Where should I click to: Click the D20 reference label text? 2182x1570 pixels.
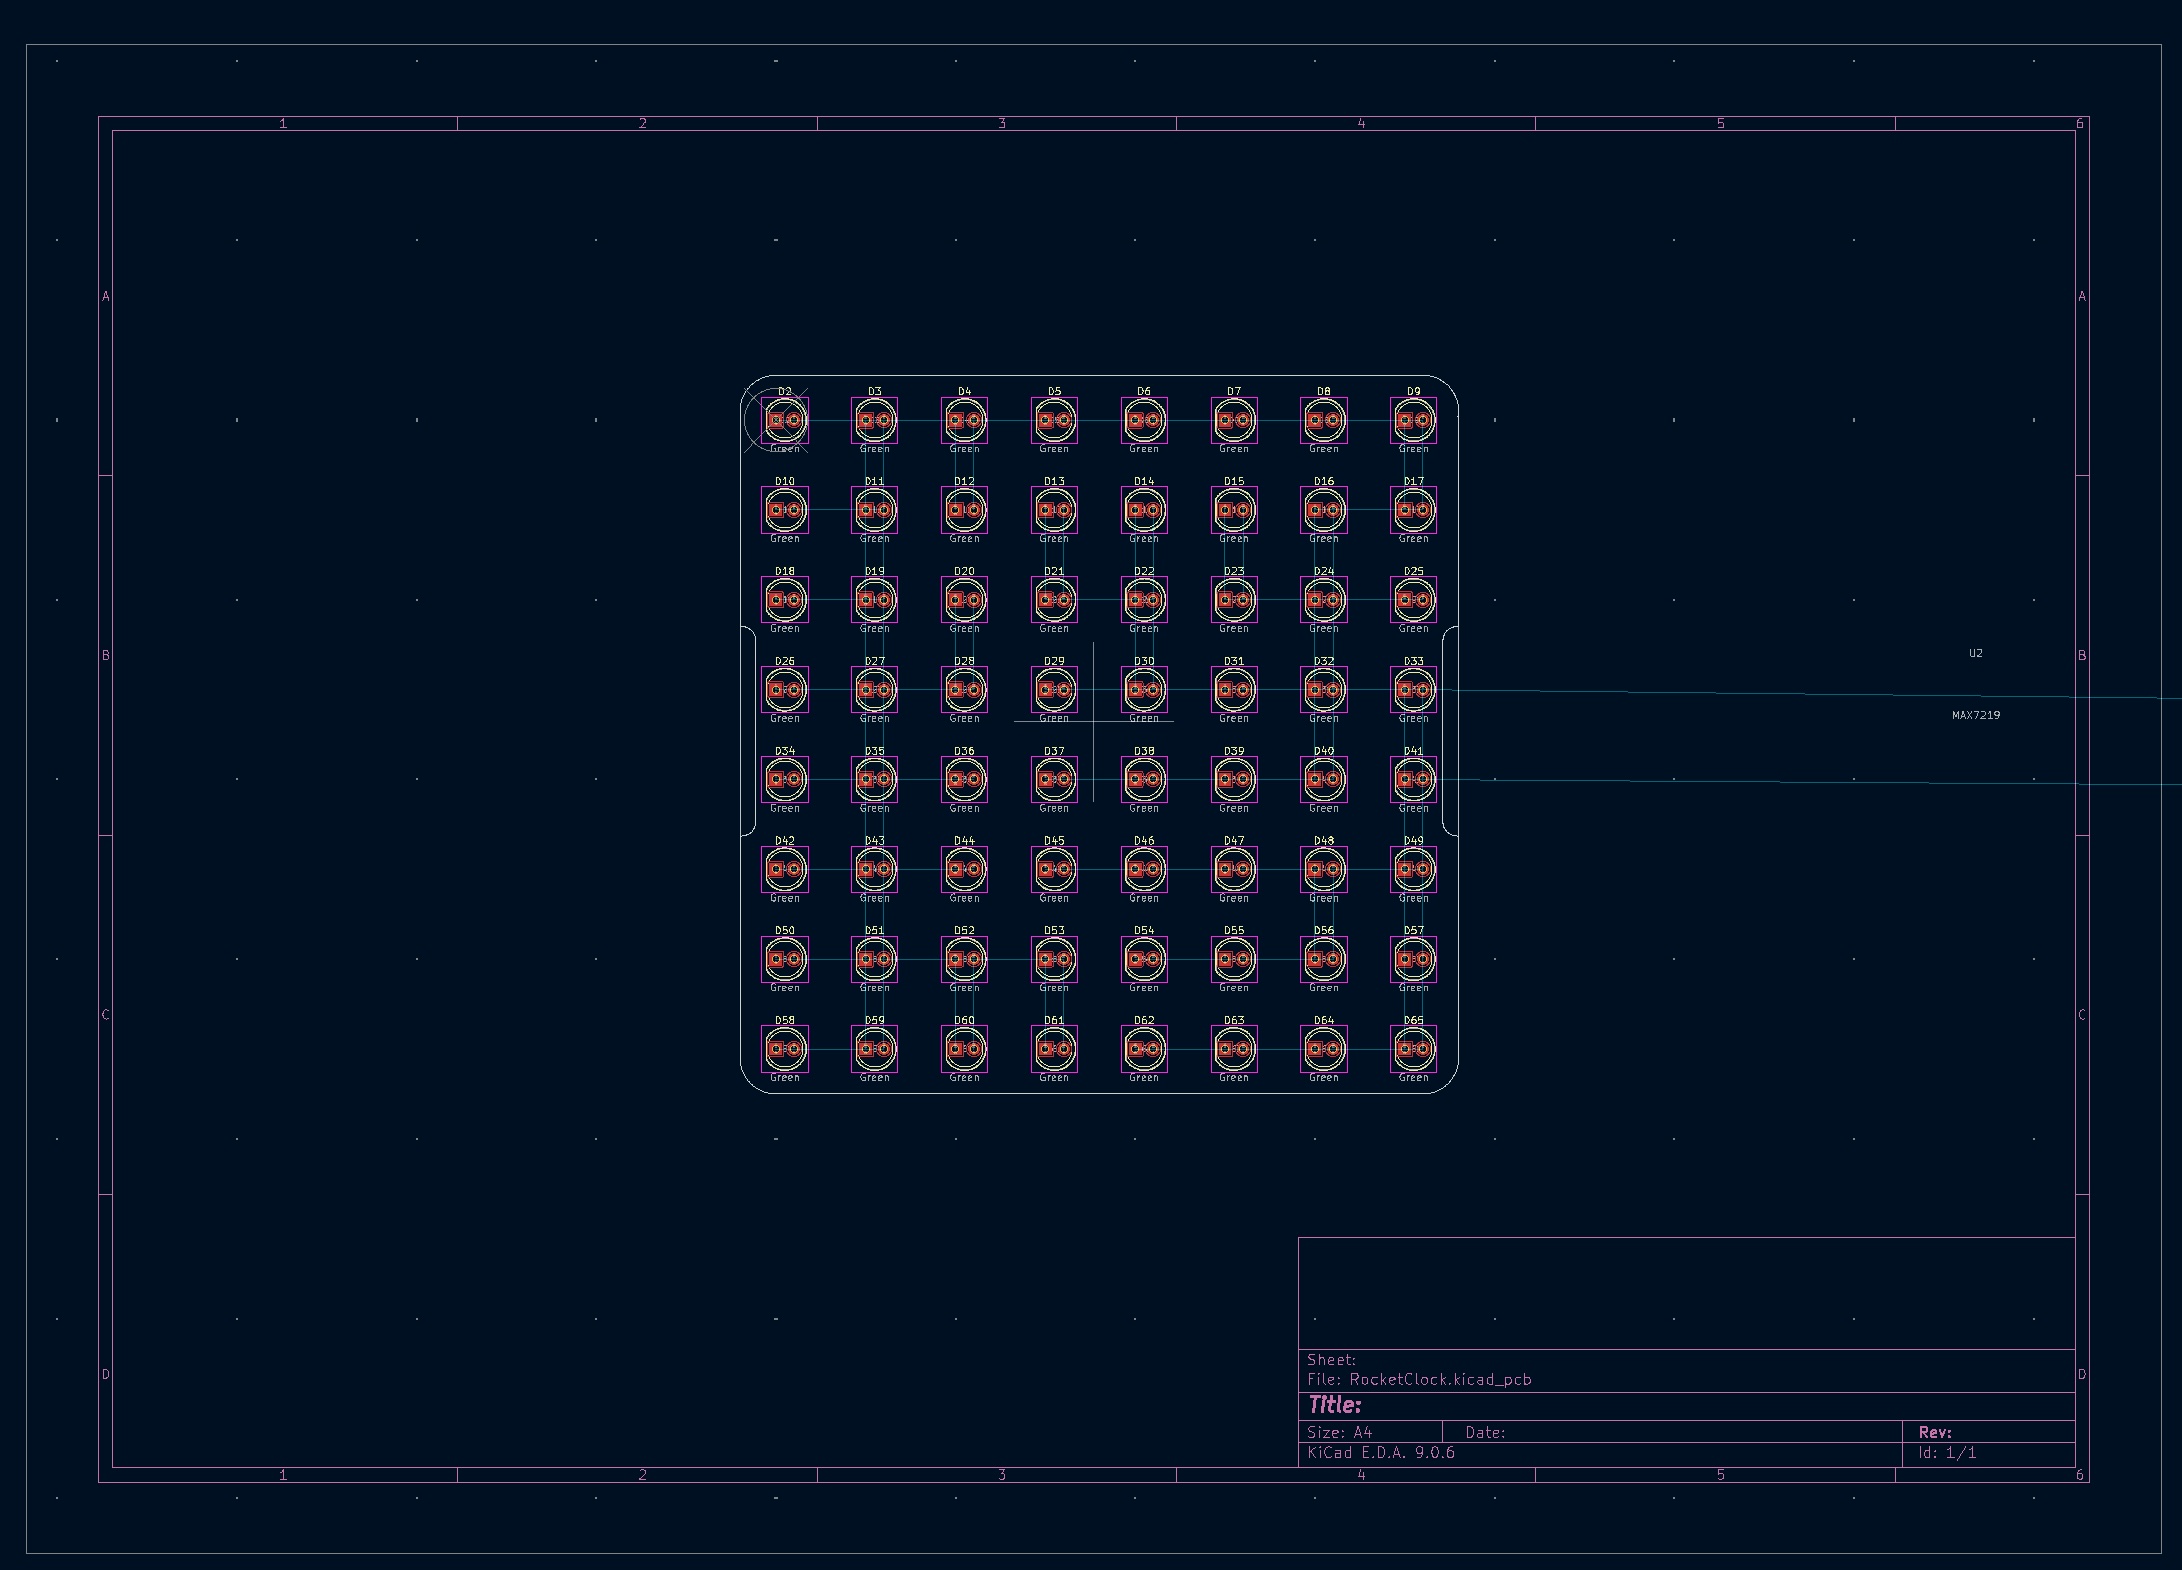pos(964,572)
